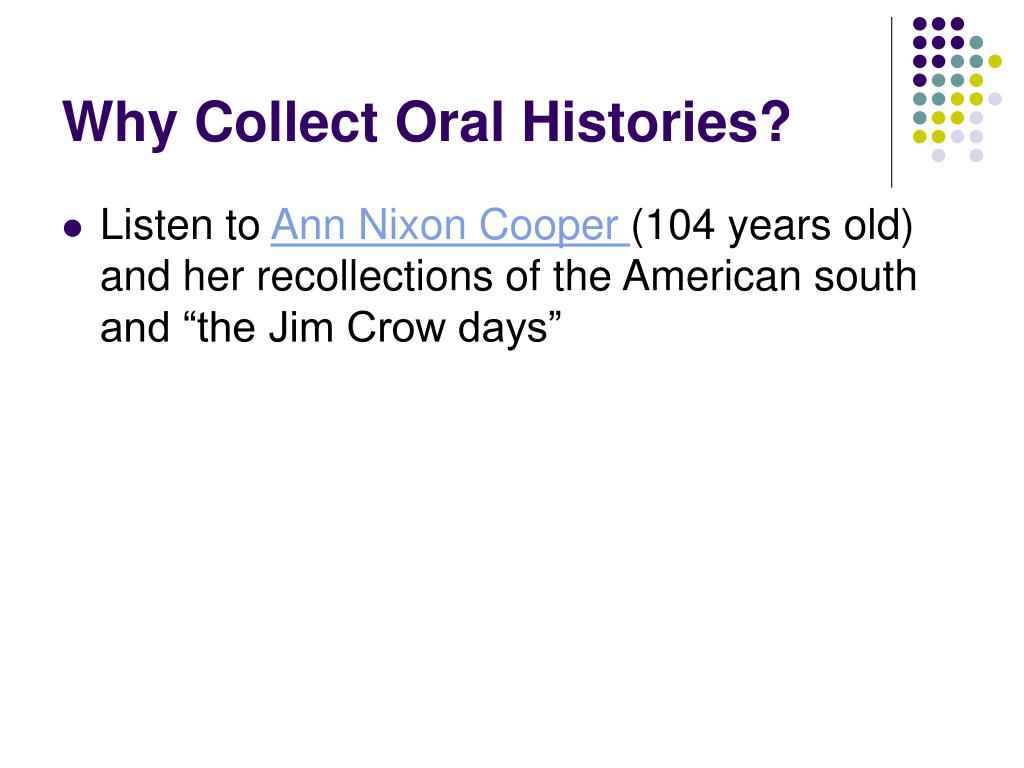The width and height of the screenshot is (1024, 768).
Task: Click the word "Why" in the title
Action: click(120, 124)
